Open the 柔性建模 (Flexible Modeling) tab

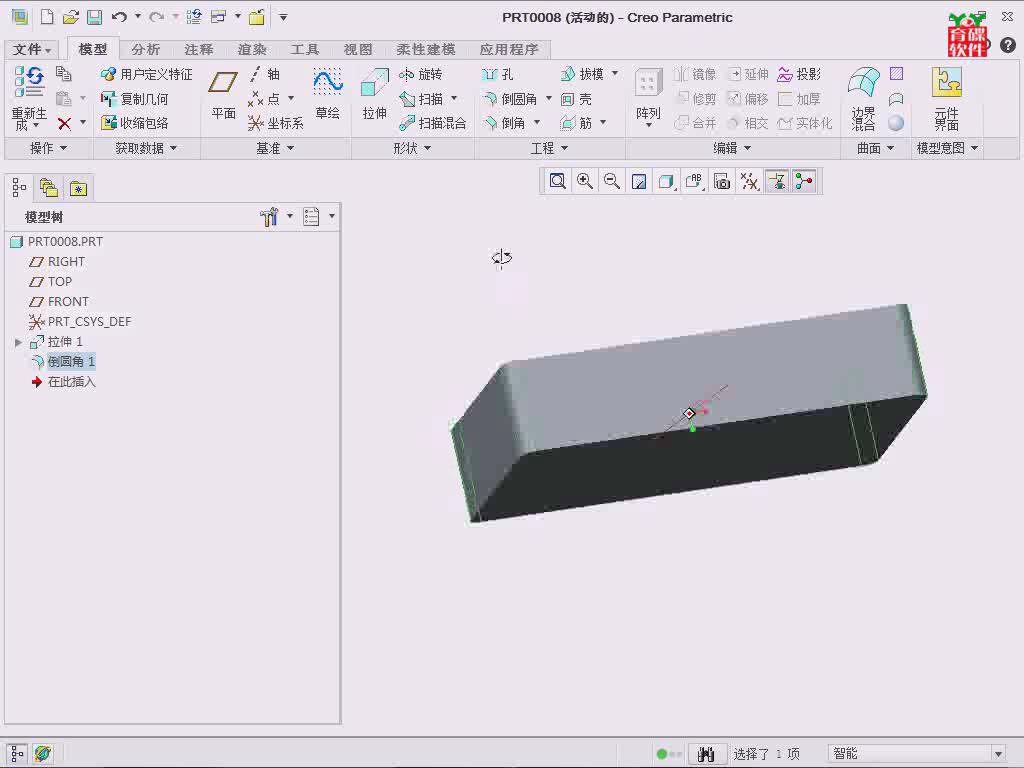(x=425, y=49)
